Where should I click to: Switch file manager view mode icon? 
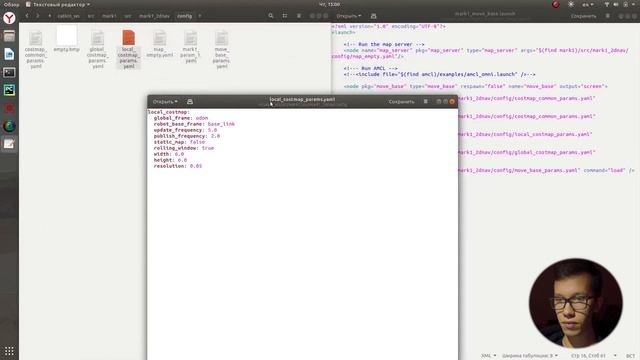point(285,16)
